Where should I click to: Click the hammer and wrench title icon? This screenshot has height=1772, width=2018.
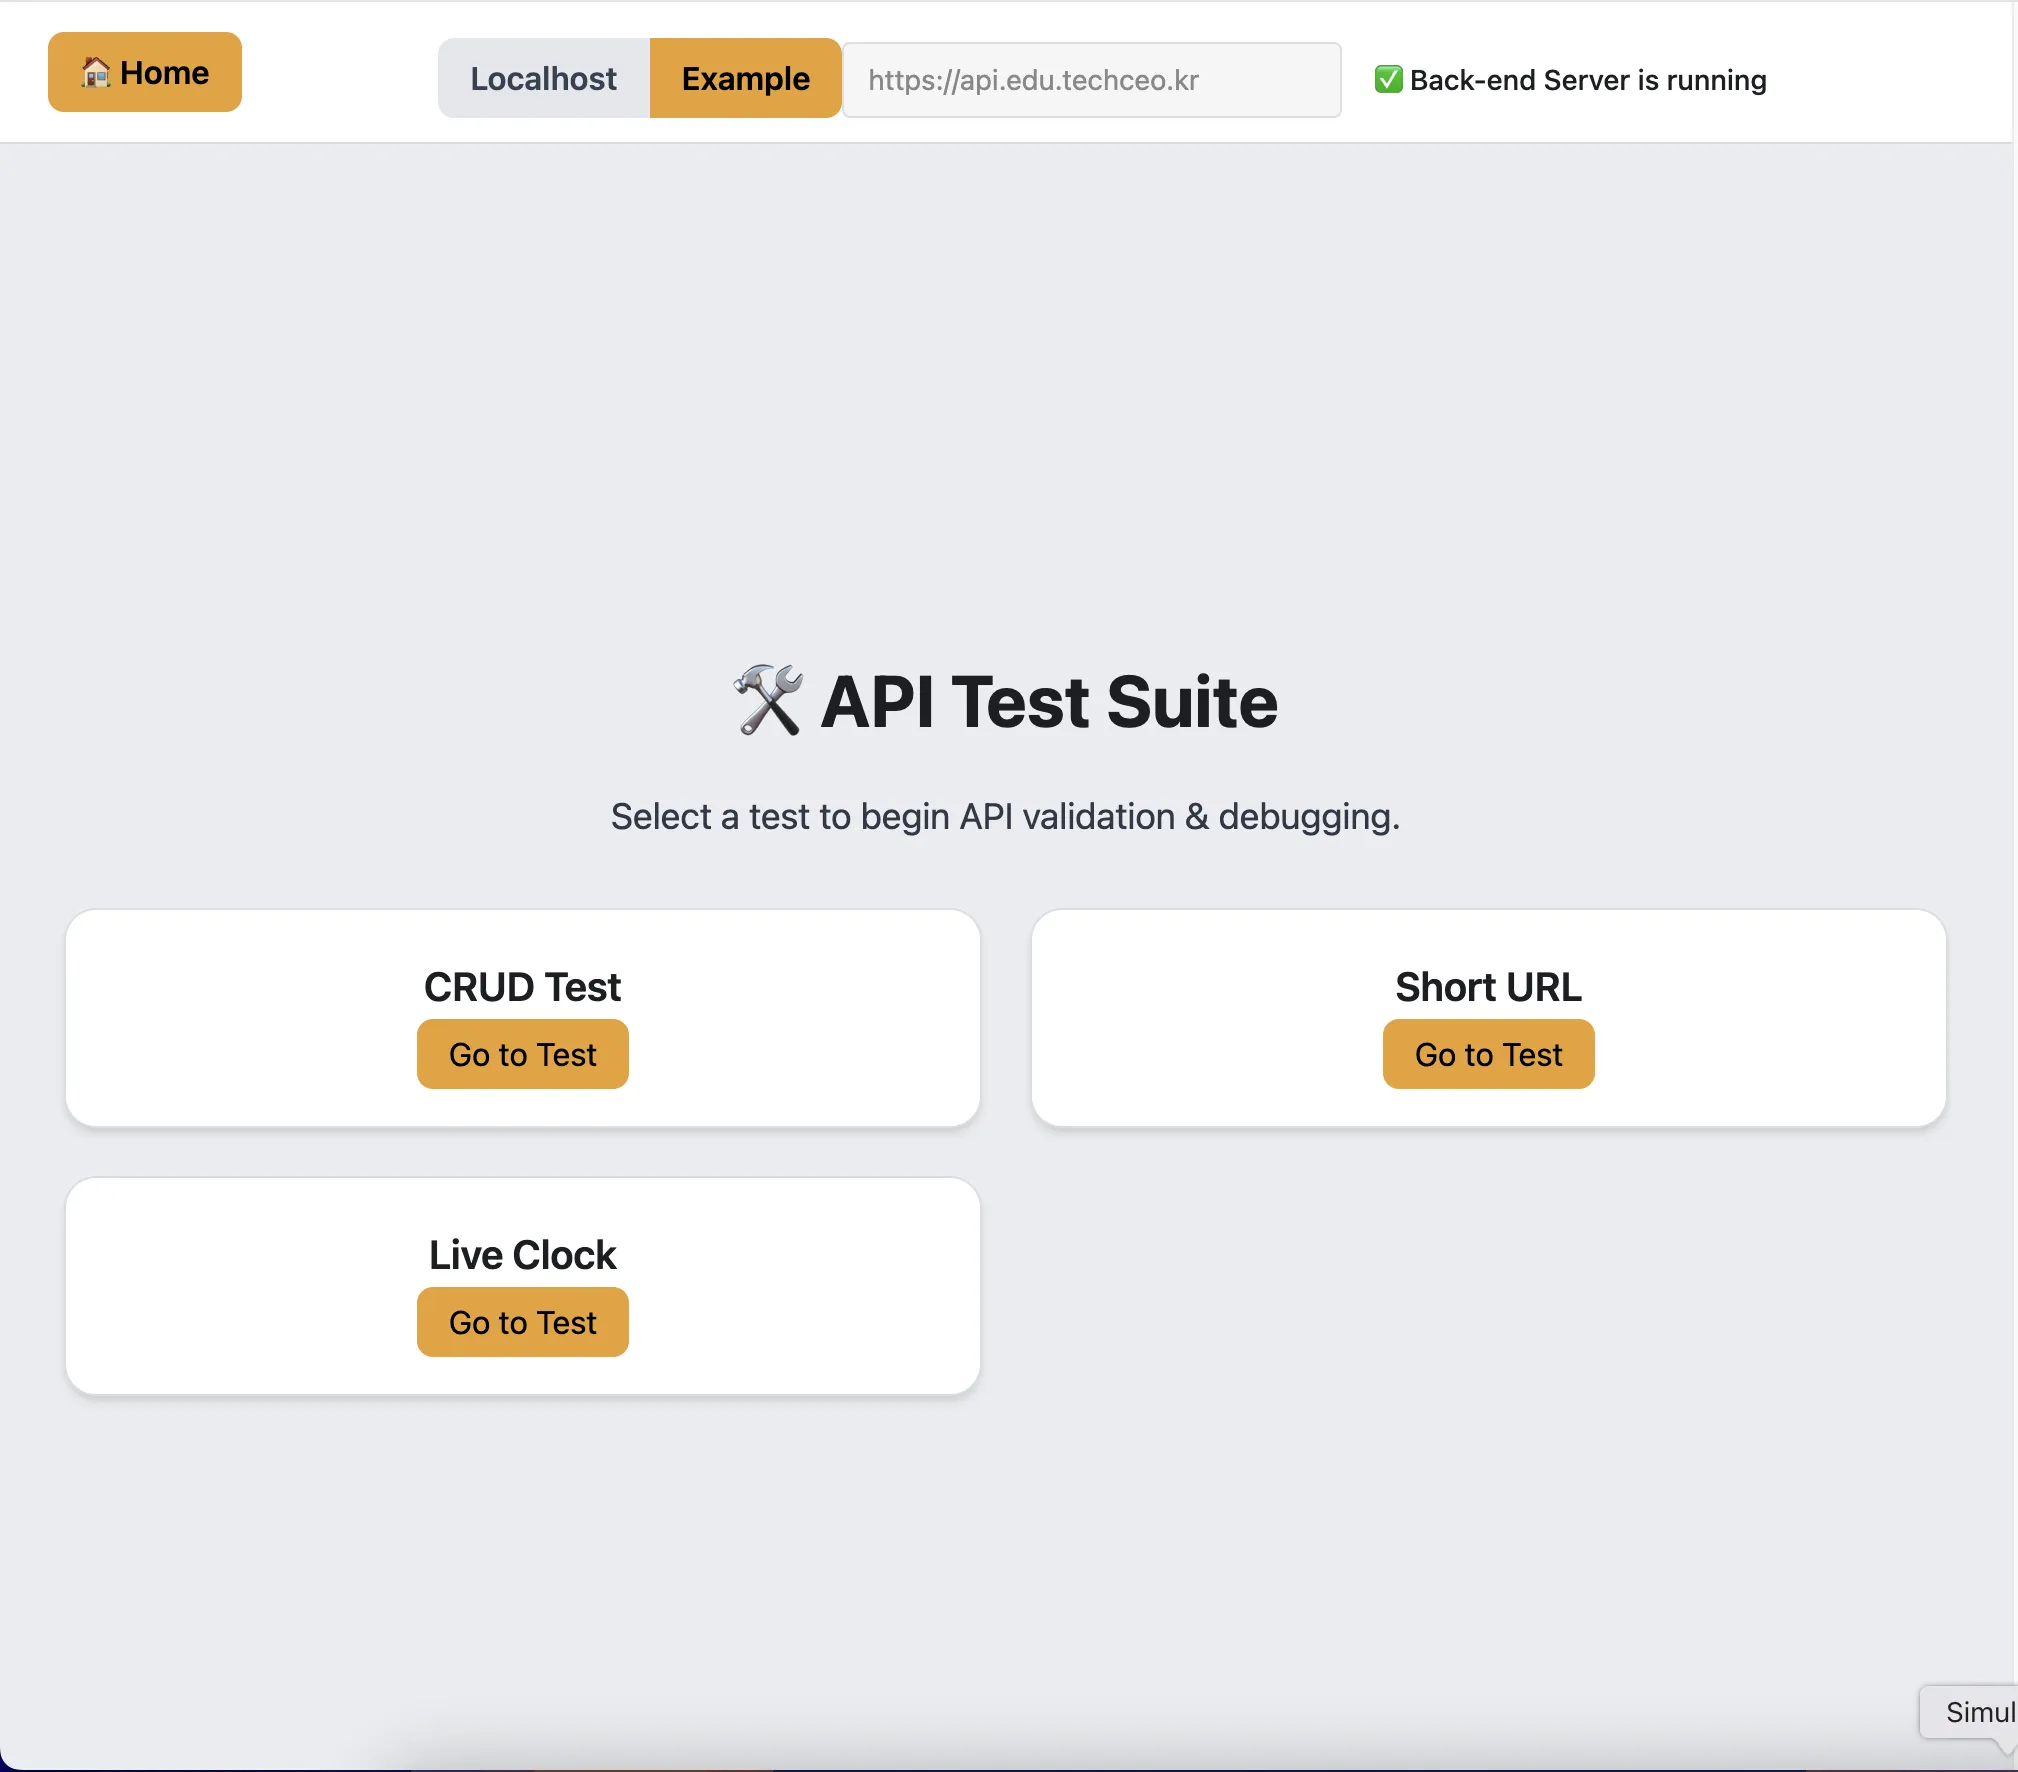[768, 700]
